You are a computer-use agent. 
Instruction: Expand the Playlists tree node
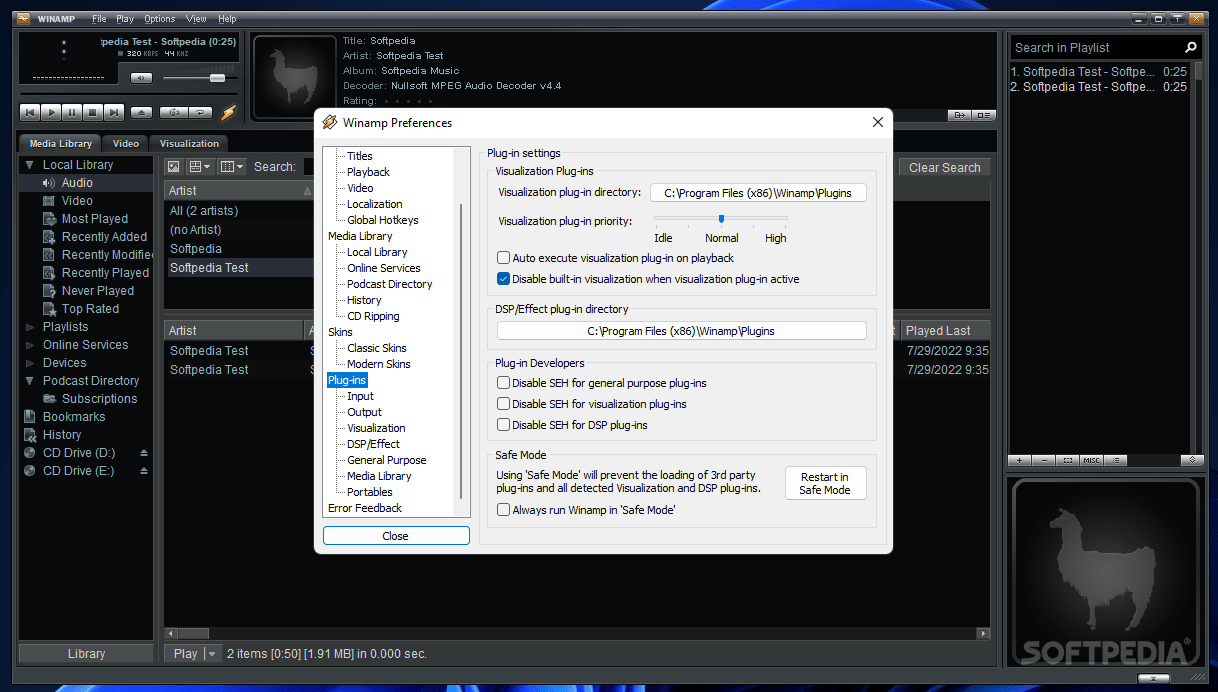coord(31,327)
